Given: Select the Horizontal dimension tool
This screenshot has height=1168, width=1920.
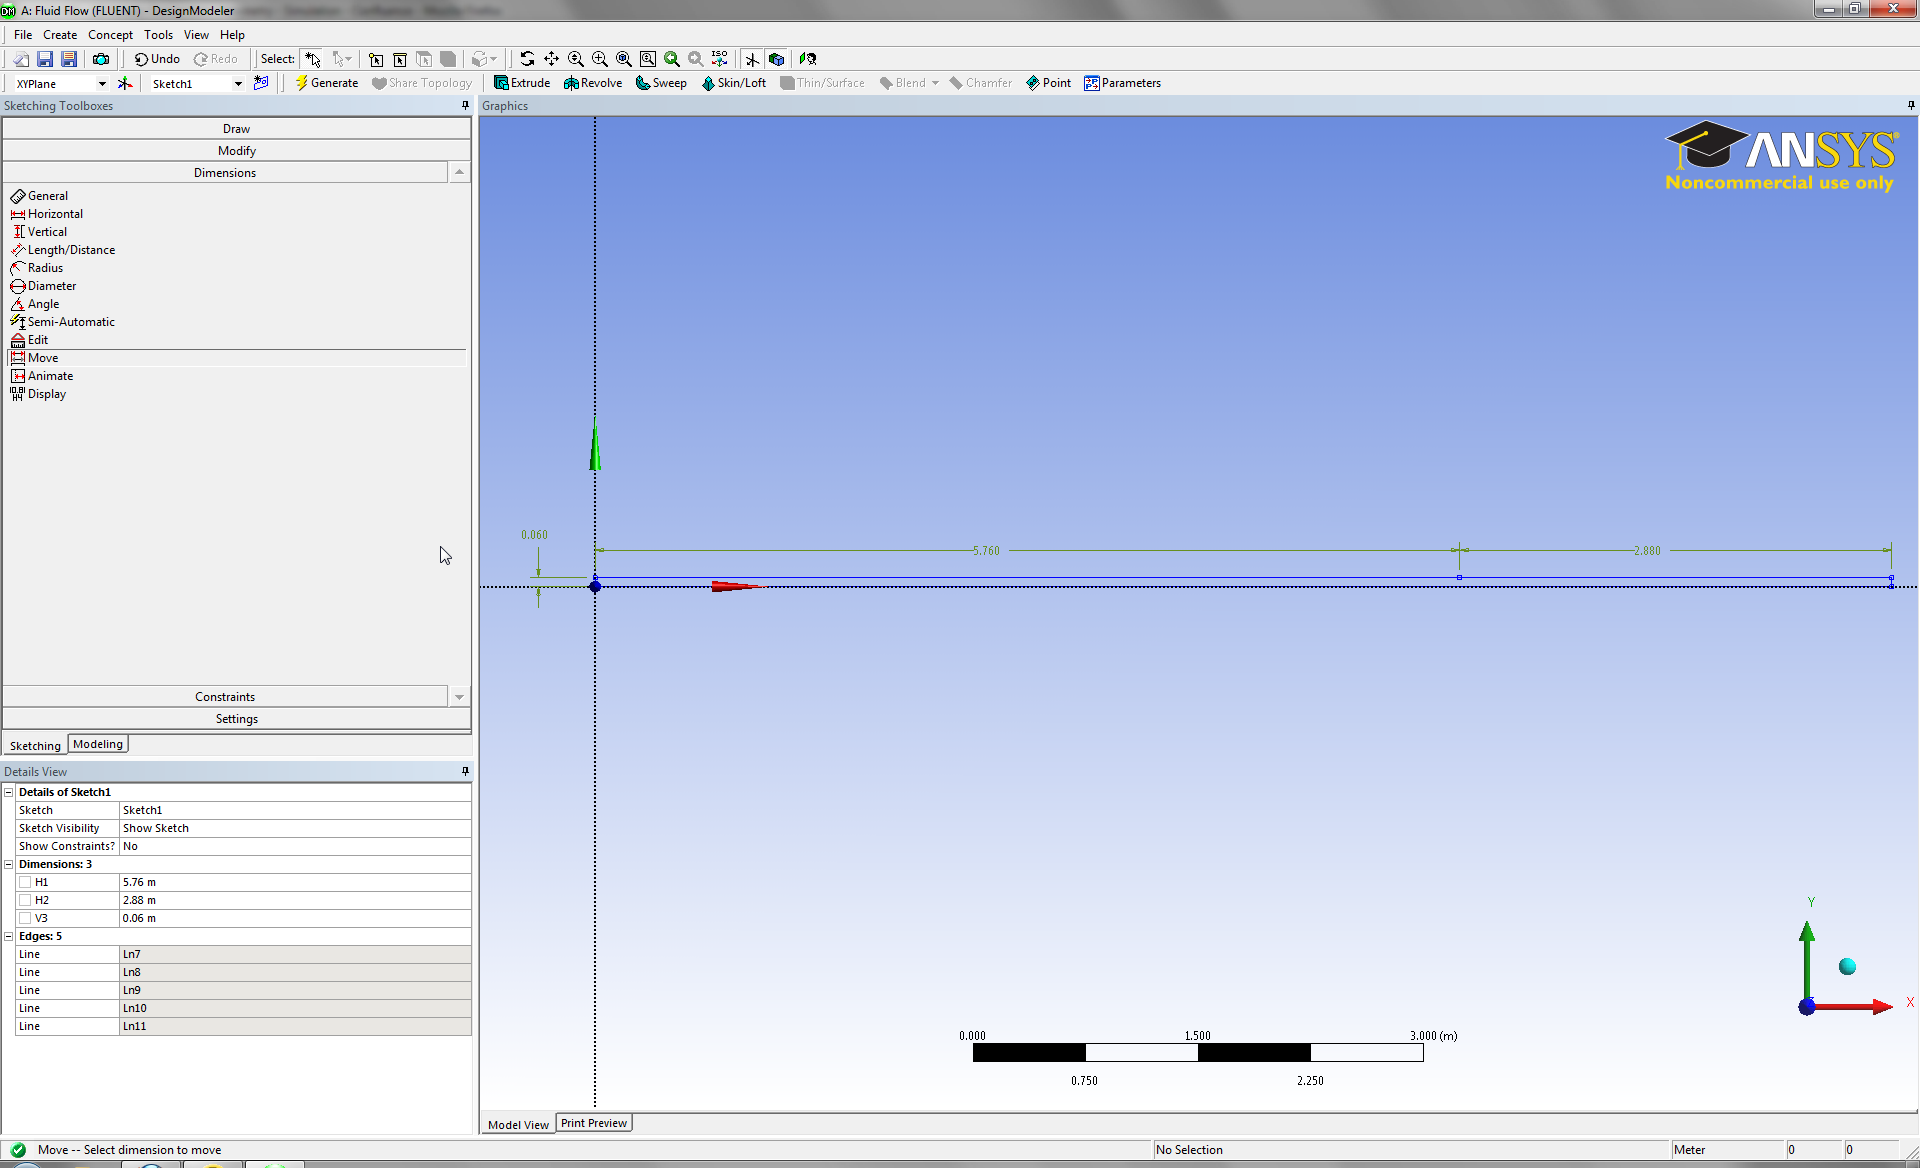Looking at the screenshot, I should point(46,214).
